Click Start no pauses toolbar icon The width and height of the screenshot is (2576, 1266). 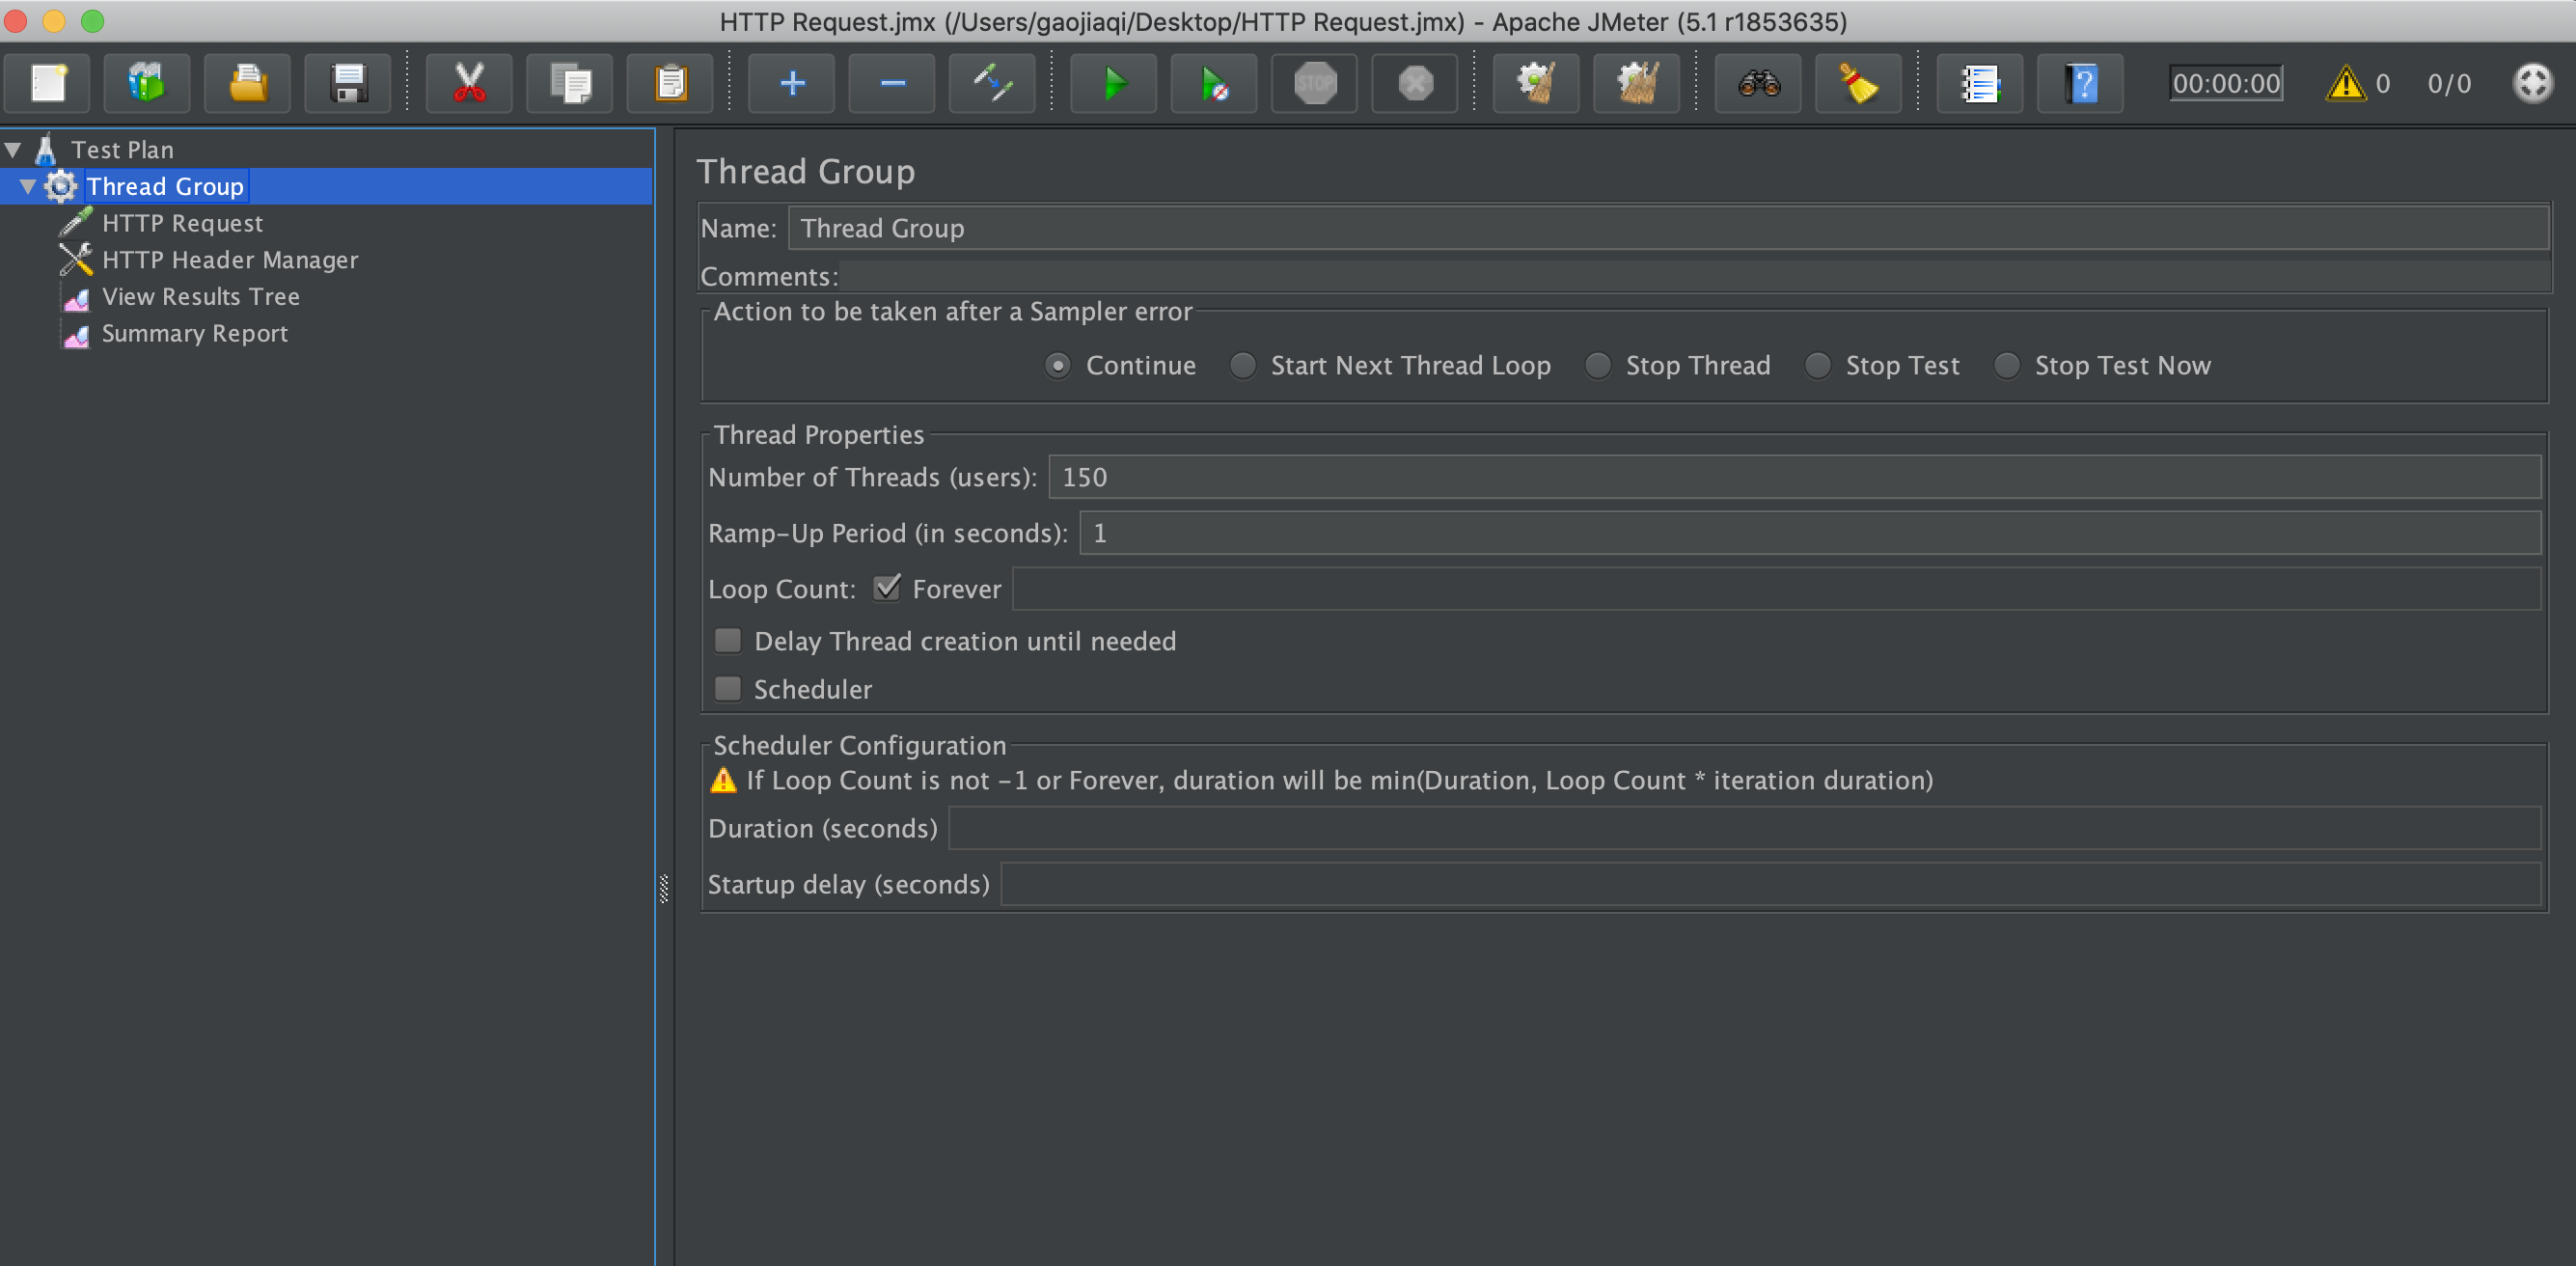point(1213,84)
